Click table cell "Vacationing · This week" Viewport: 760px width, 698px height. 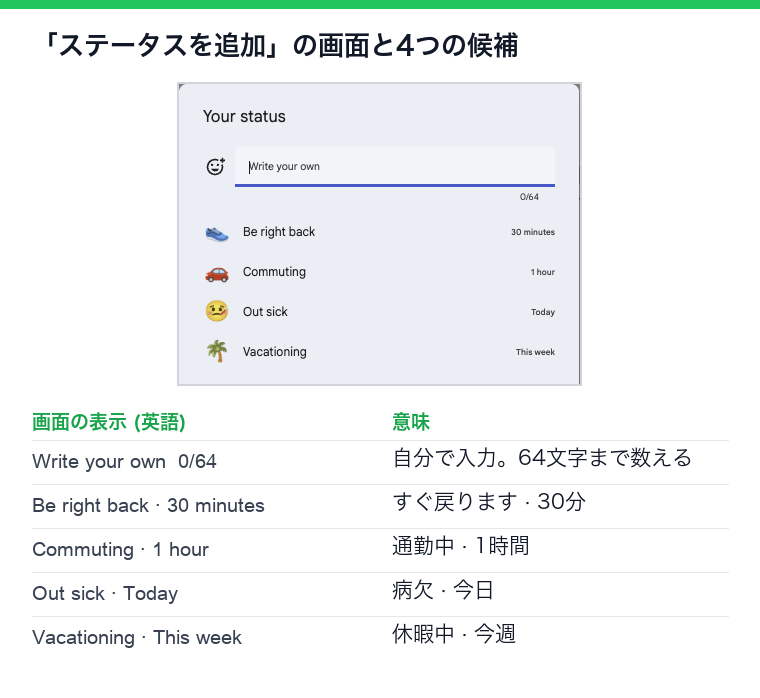pos(137,638)
